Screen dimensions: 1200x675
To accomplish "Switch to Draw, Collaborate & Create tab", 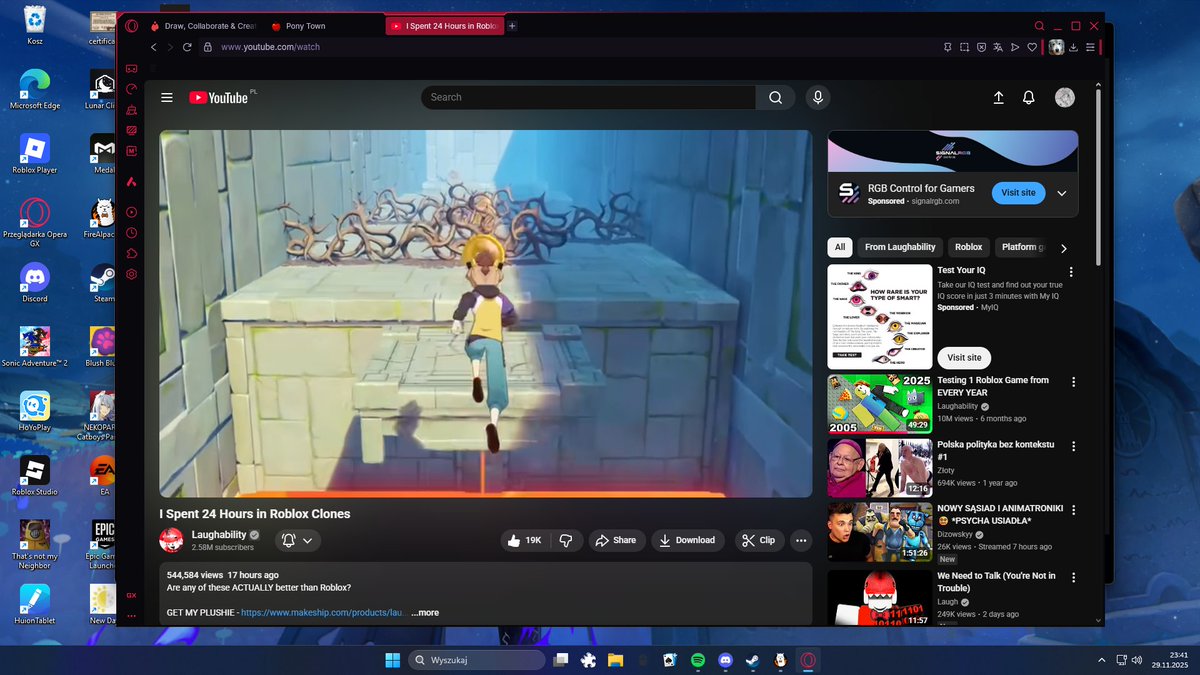I will pyautogui.click(x=204, y=26).
